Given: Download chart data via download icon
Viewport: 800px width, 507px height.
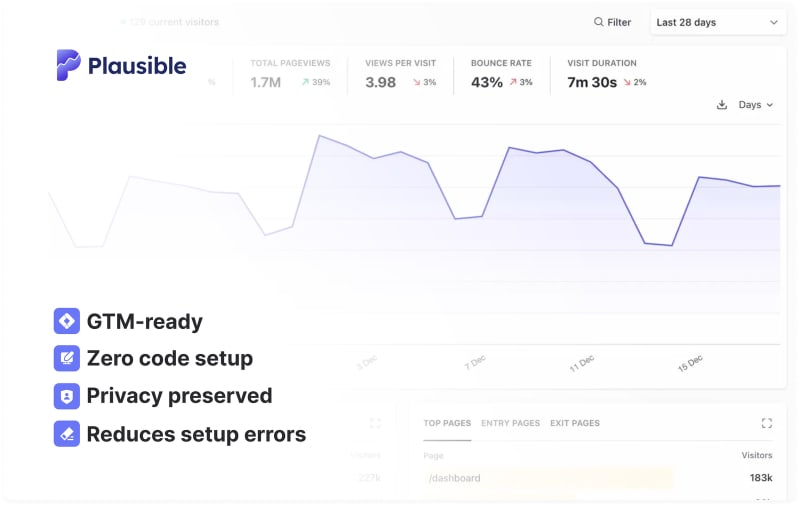Looking at the screenshot, I should 722,105.
